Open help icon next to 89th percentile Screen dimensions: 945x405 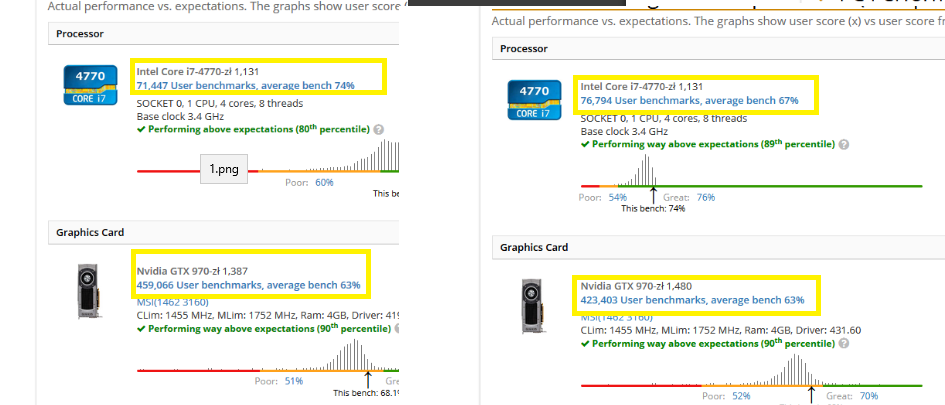(x=844, y=145)
